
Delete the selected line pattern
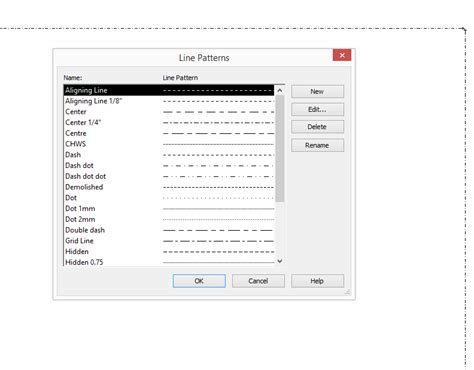317,127
